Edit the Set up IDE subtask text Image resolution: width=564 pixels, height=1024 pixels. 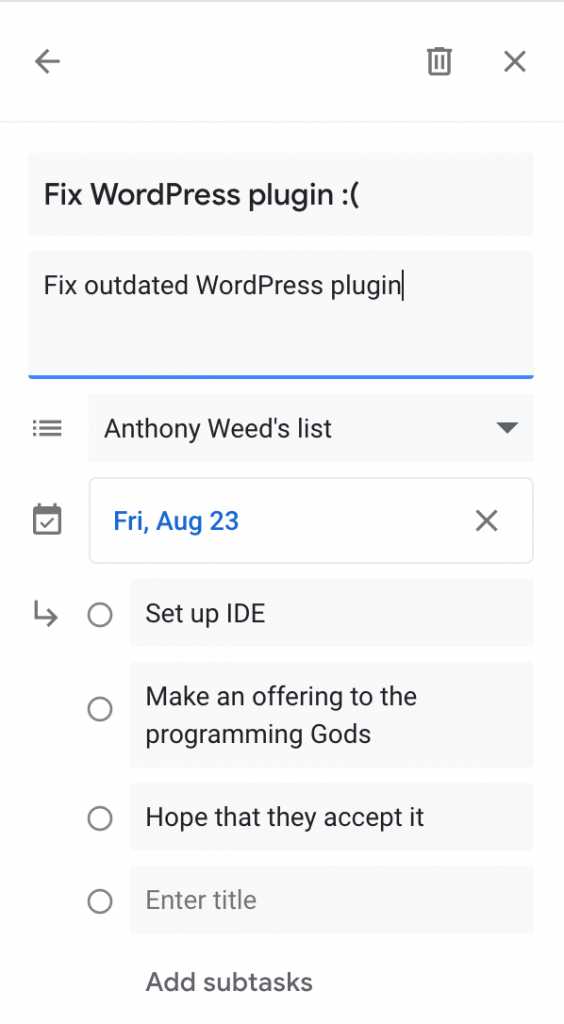pos(332,613)
